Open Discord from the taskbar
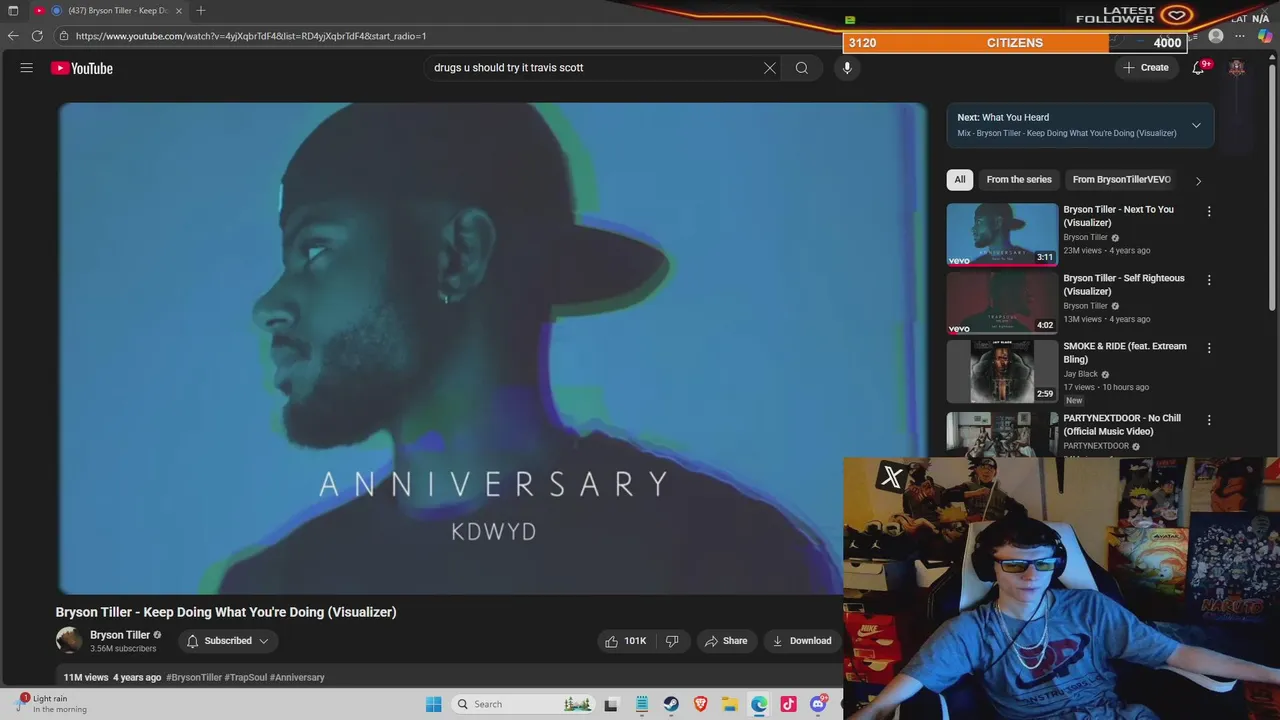1280x720 pixels. (x=819, y=704)
